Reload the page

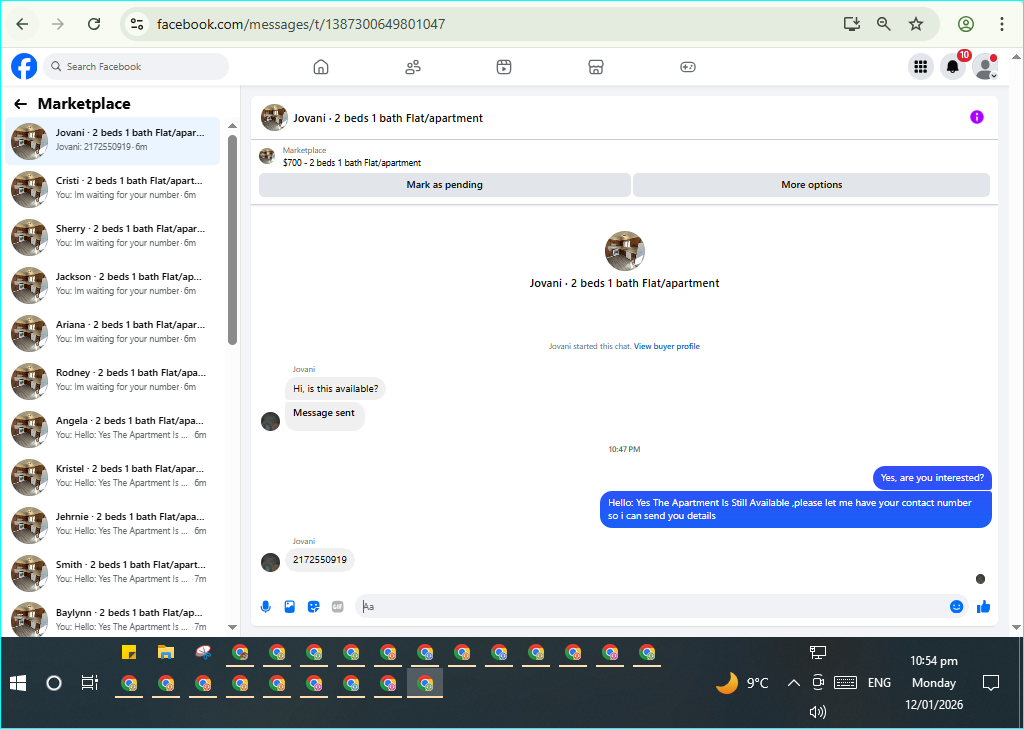(94, 24)
